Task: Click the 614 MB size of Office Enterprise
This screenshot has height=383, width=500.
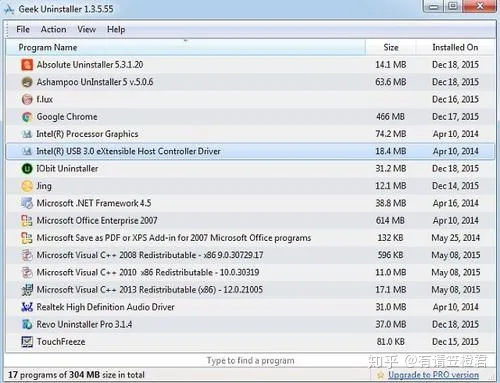Action: 390,221
